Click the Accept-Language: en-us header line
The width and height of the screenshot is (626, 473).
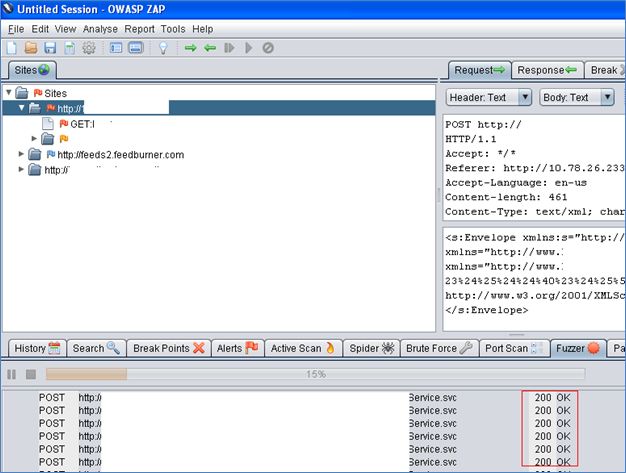516,183
